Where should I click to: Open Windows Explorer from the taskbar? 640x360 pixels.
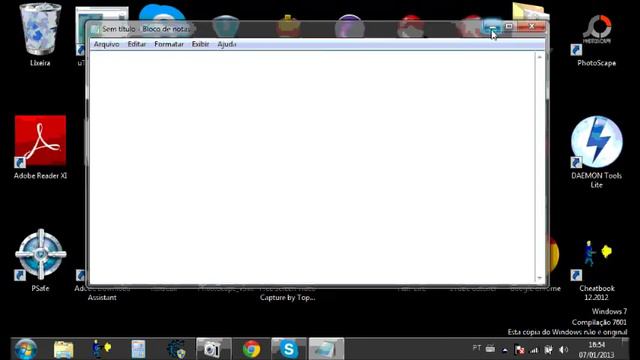(63, 349)
